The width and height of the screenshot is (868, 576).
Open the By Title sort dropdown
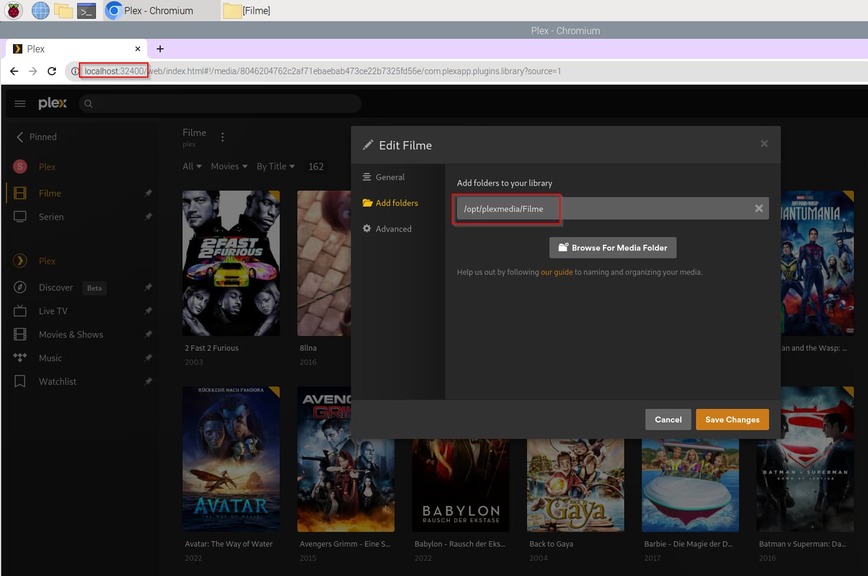click(x=275, y=167)
